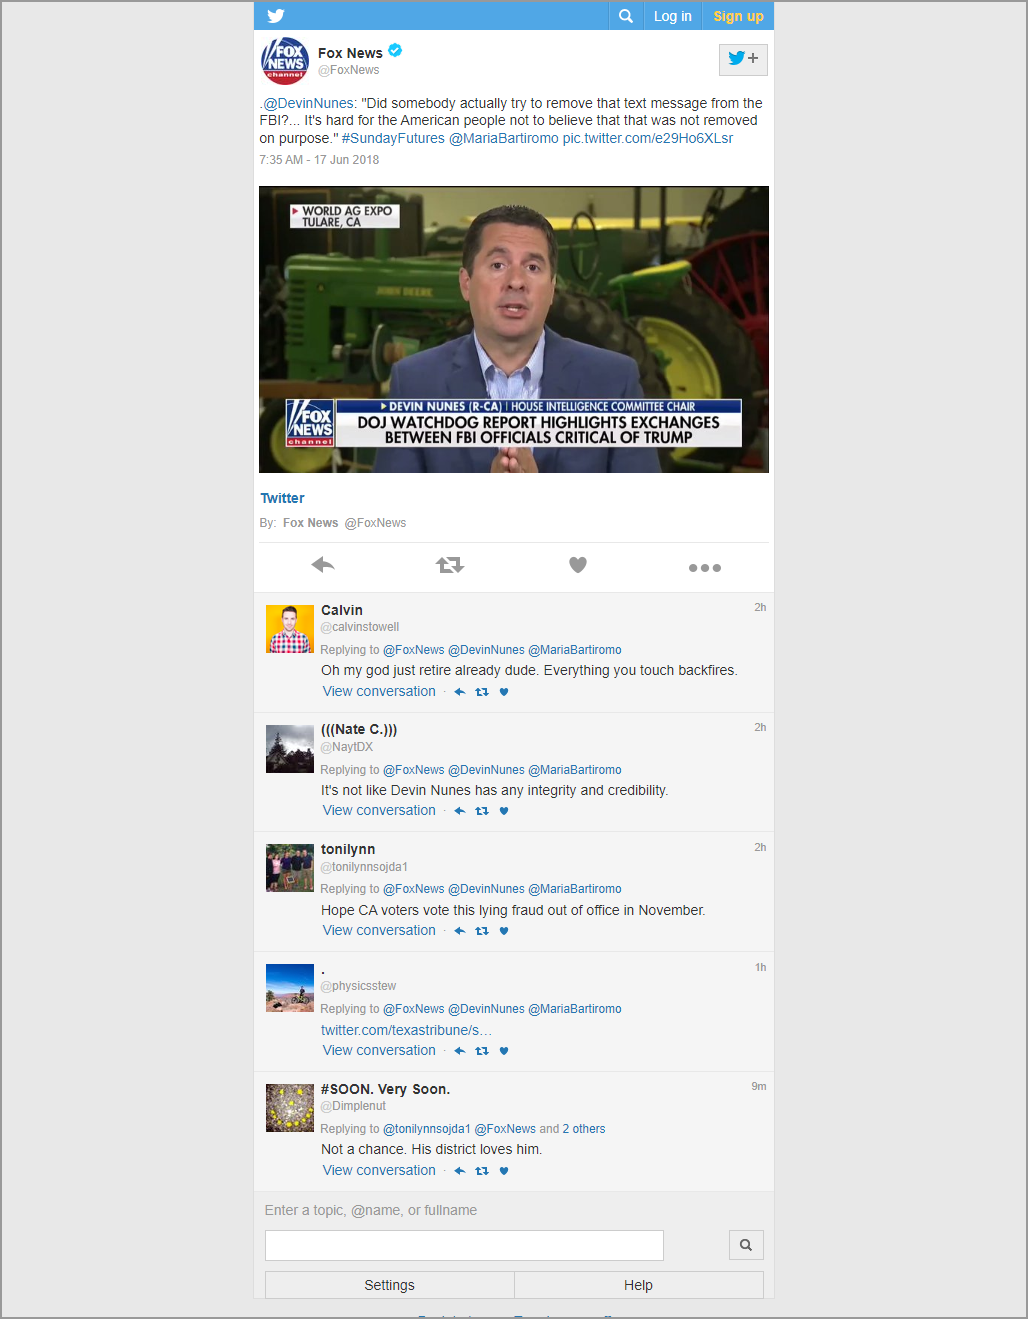This screenshot has height=1319, width=1028.
Task: Open pic.twitter.com/e29Ho6XLsr link
Action: pyautogui.click(x=648, y=138)
